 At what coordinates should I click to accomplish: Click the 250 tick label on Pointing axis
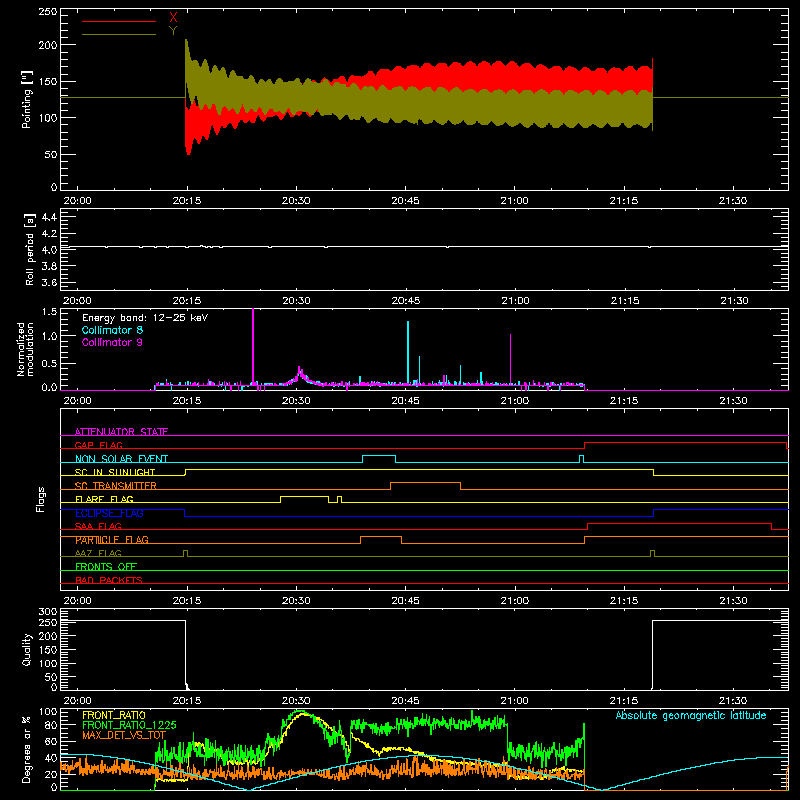point(47,12)
